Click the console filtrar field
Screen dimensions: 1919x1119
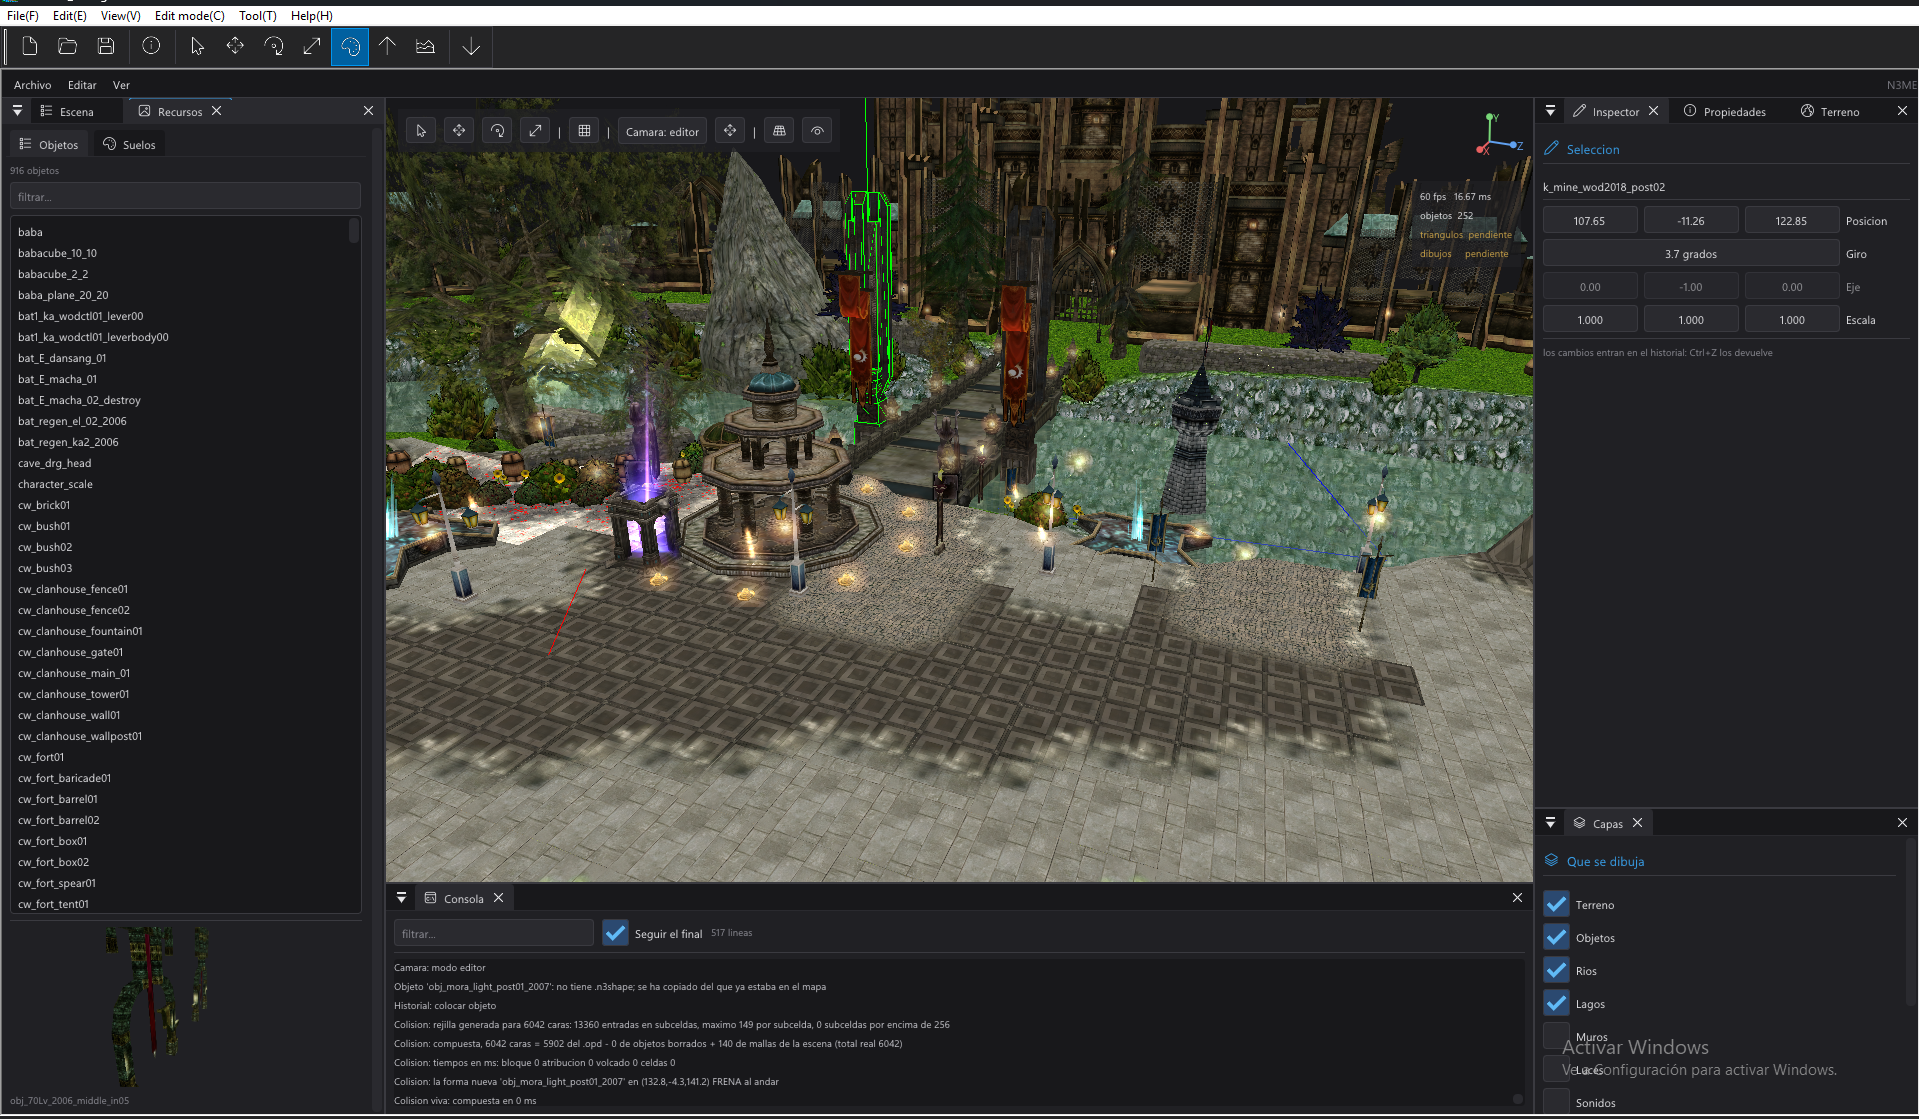493,933
